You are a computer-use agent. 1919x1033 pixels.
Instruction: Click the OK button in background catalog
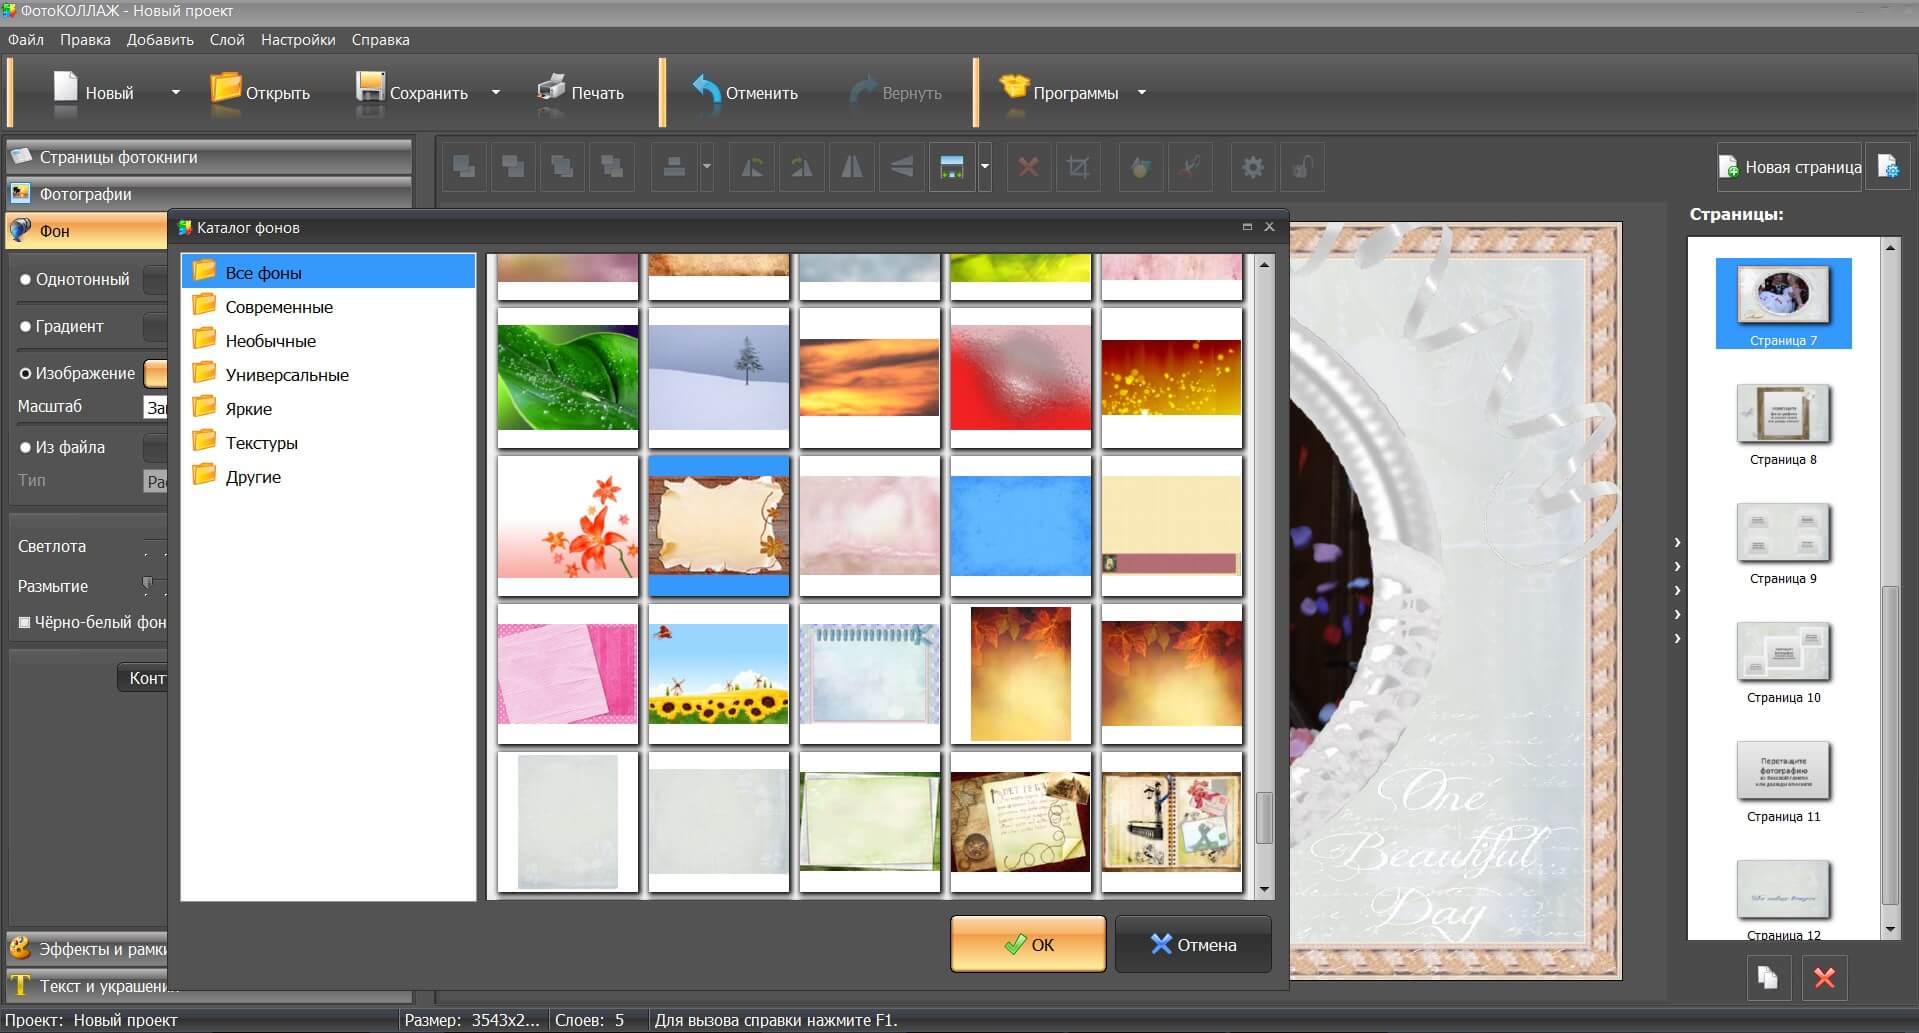1028,944
